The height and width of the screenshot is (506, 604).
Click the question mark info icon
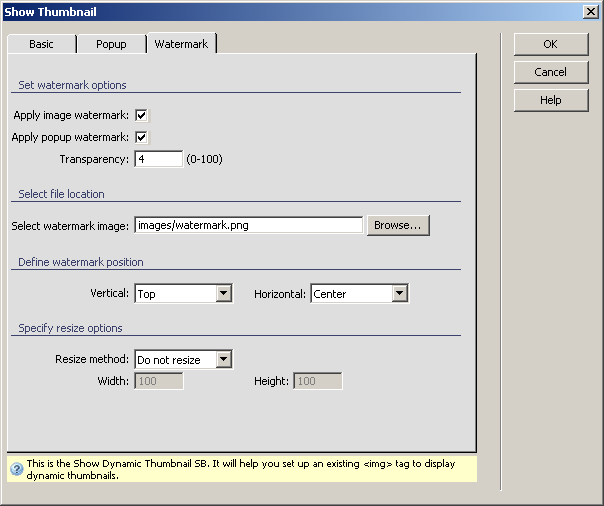click(17, 469)
